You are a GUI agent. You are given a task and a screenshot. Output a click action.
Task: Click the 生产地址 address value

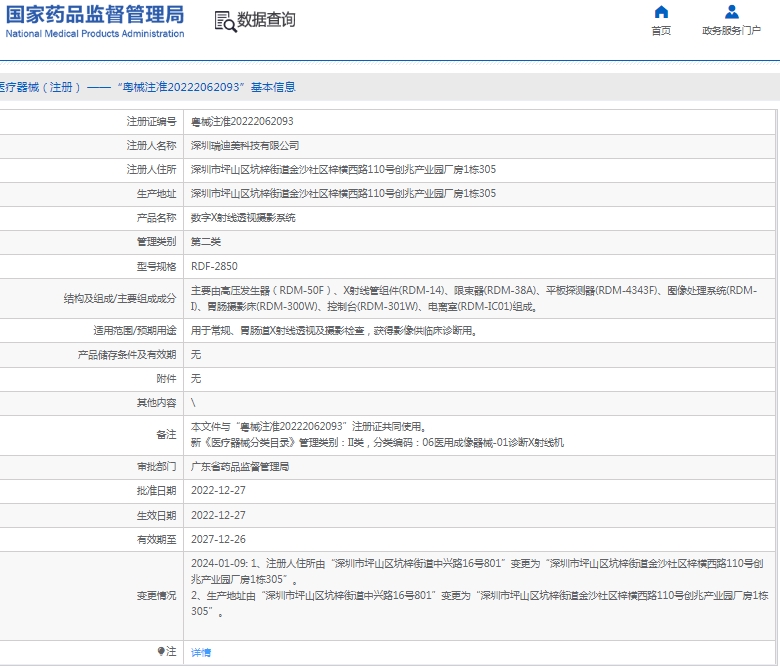pos(343,193)
